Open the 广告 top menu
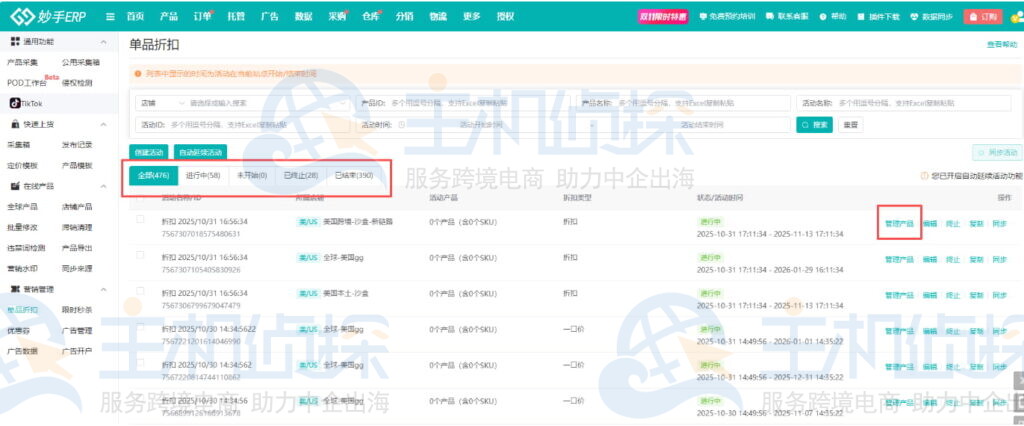Viewport: 1024px width, 426px height. click(270, 17)
